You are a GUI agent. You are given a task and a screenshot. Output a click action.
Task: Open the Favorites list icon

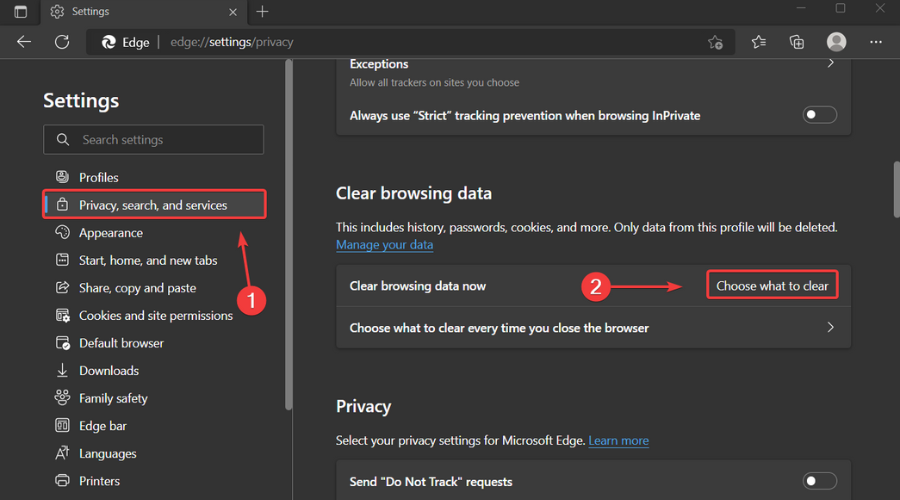pos(759,42)
